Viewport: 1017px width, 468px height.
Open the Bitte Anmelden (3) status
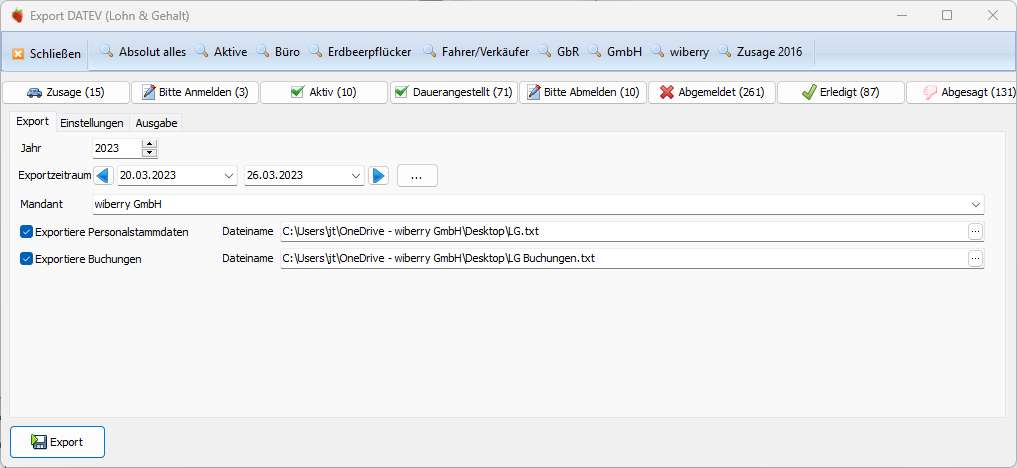(x=195, y=92)
